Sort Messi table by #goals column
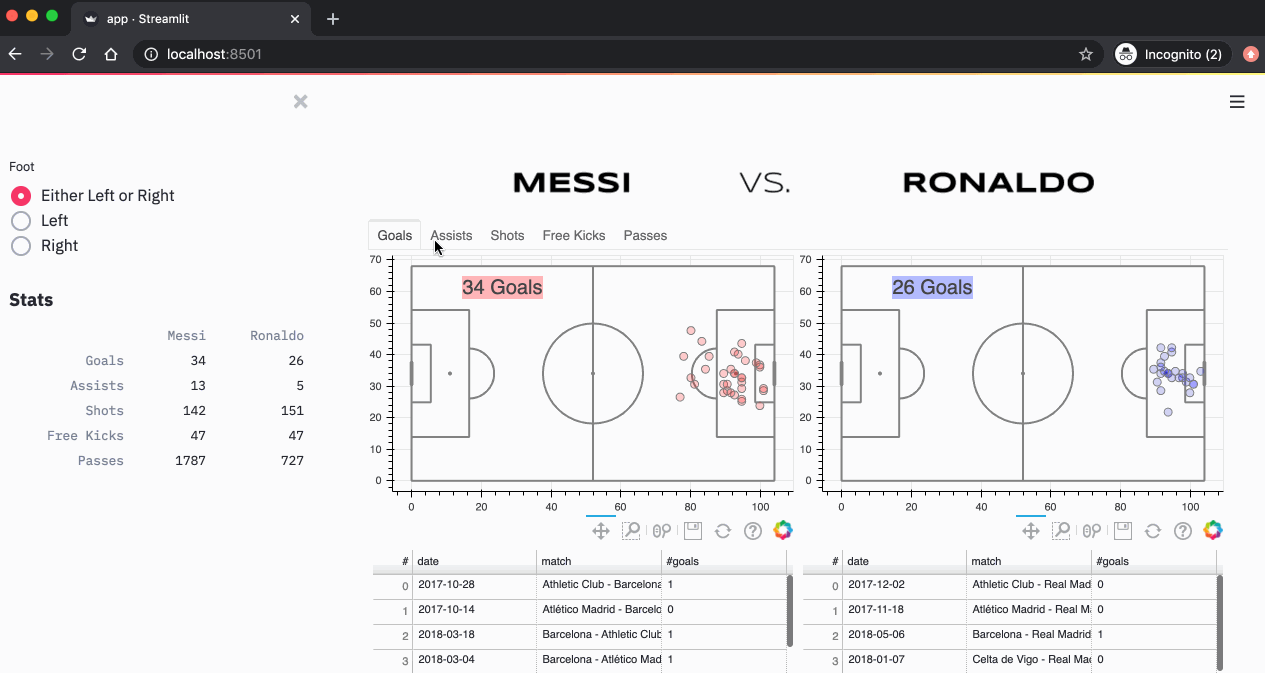This screenshot has width=1265, height=673. click(x=723, y=561)
